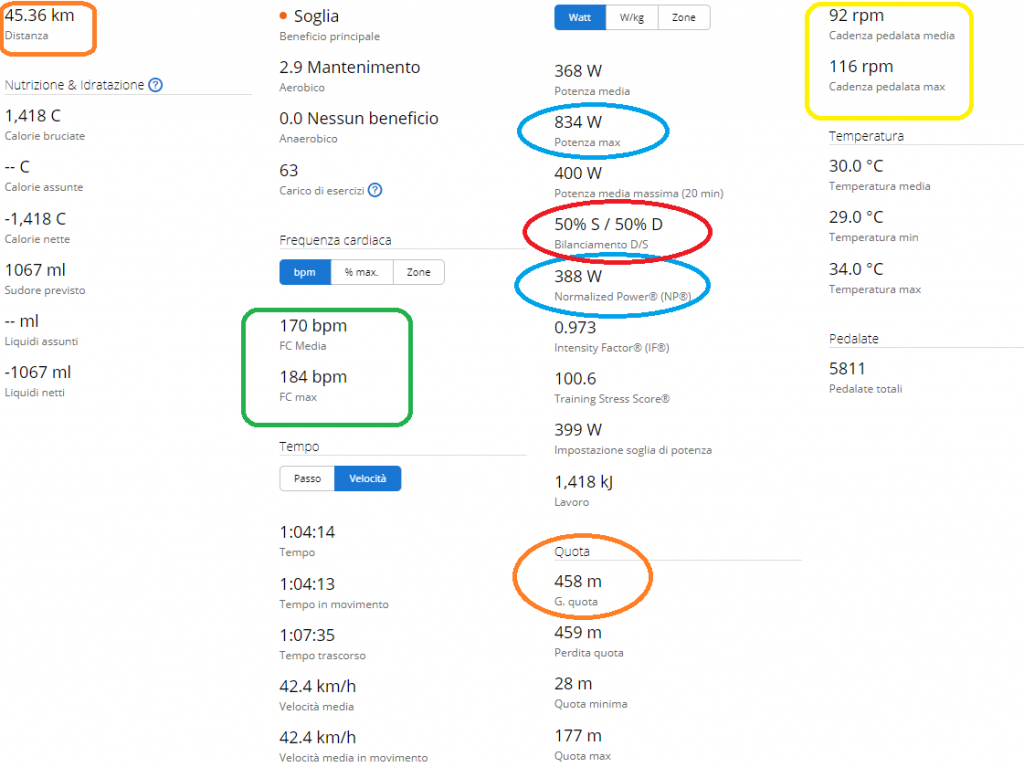1024x767 pixels.
Task: Click -1067 ml Liquidi netti value
Action: pyautogui.click(x=38, y=372)
